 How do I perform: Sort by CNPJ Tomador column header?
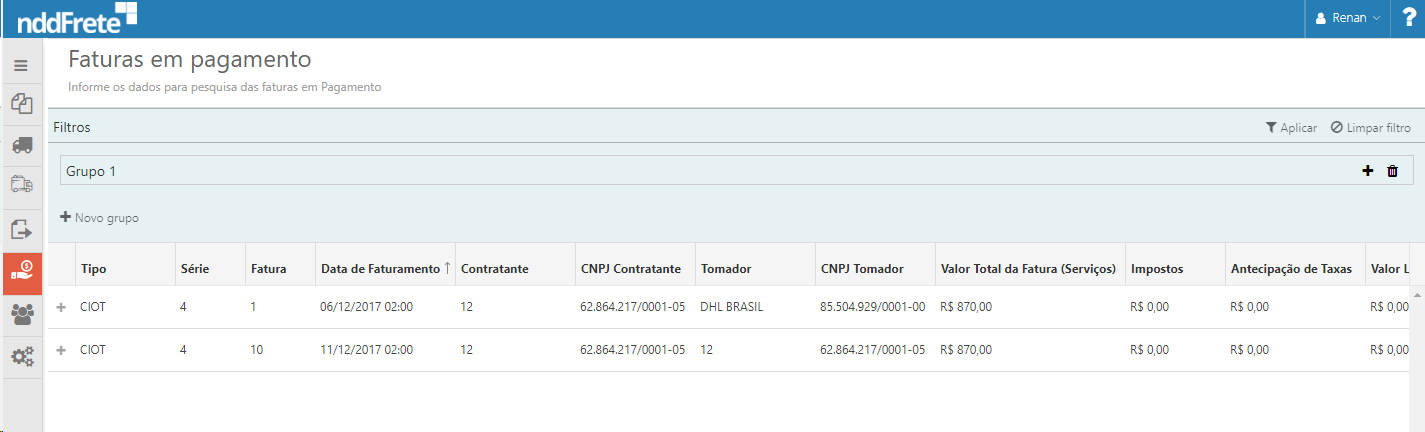click(862, 269)
